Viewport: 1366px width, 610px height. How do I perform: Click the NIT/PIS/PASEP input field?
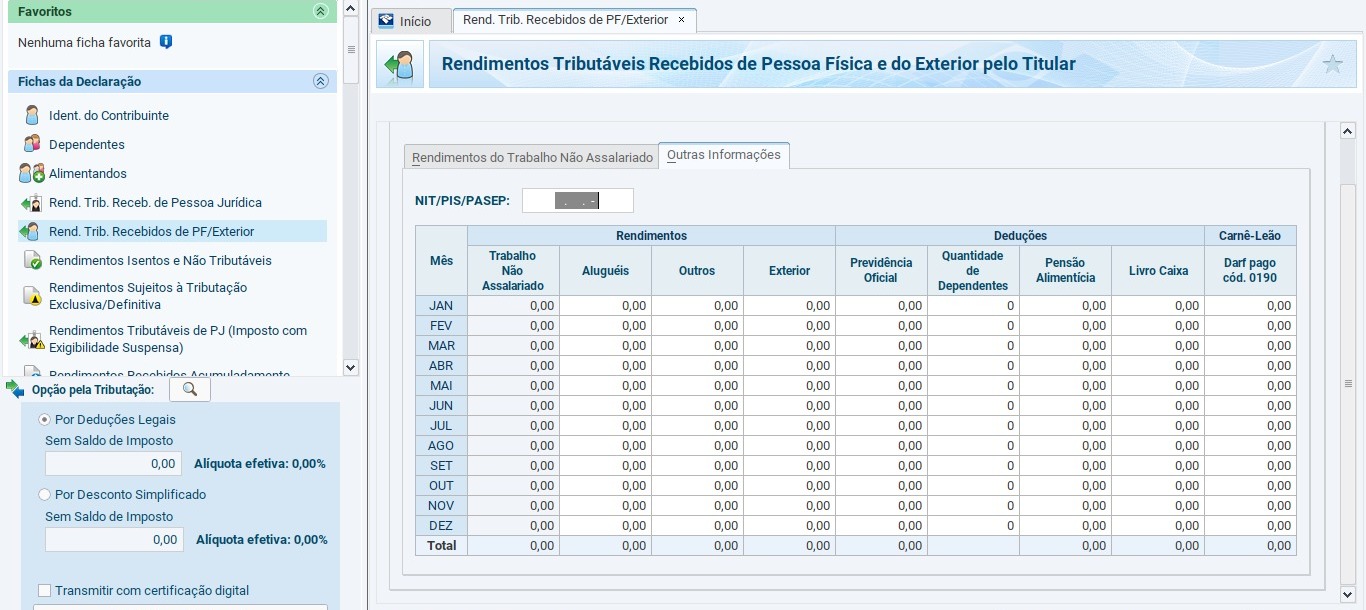point(578,201)
